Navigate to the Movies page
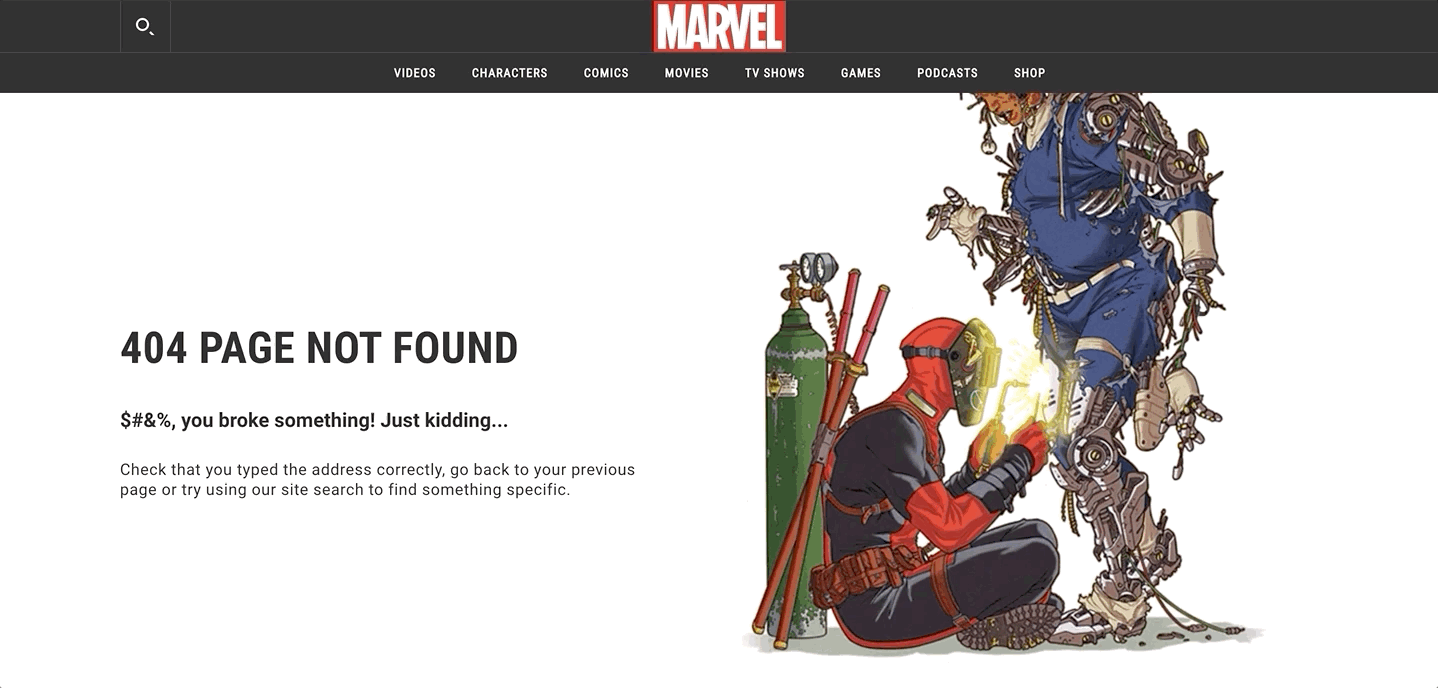Image resolution: width=1438 pixels, height=688 pixels. click(x=687, y=73)
